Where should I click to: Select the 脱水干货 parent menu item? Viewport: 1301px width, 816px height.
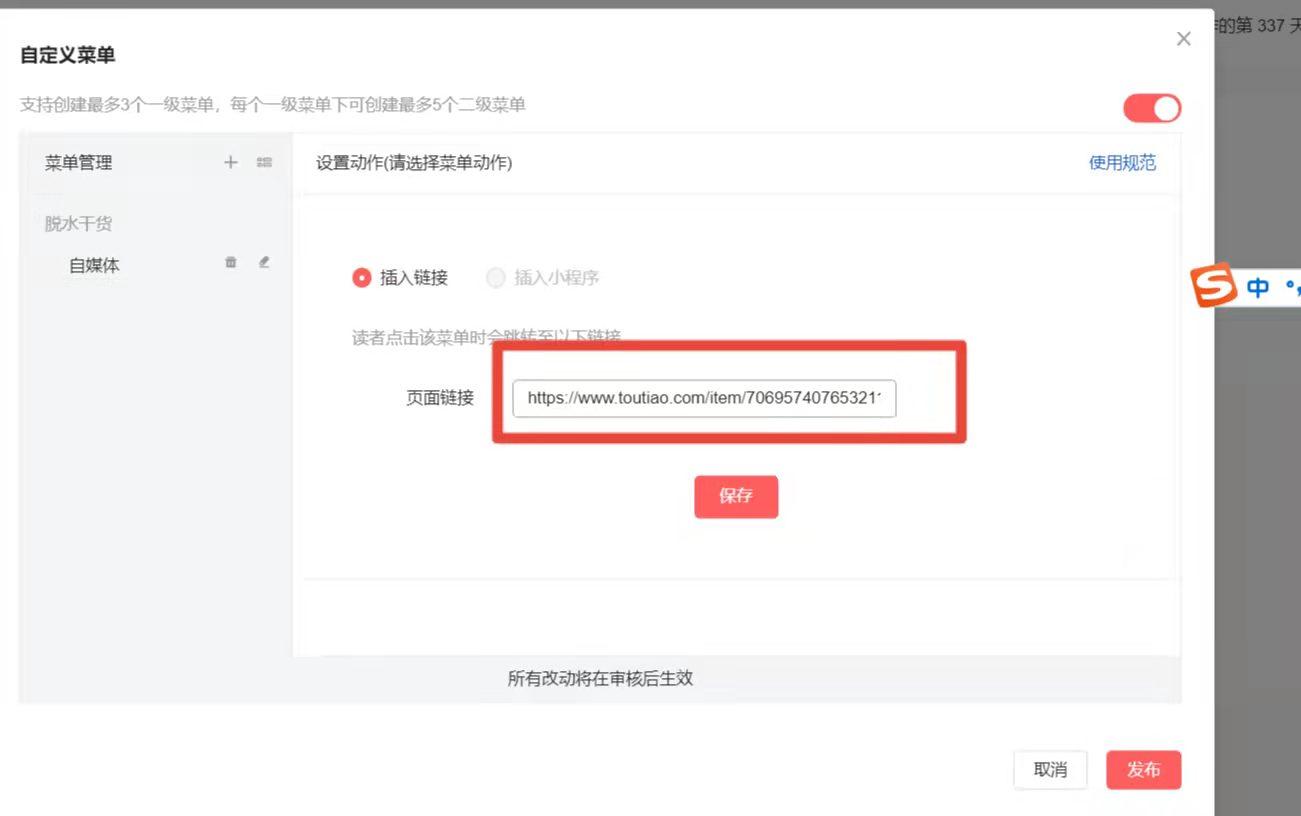[78, 222]
